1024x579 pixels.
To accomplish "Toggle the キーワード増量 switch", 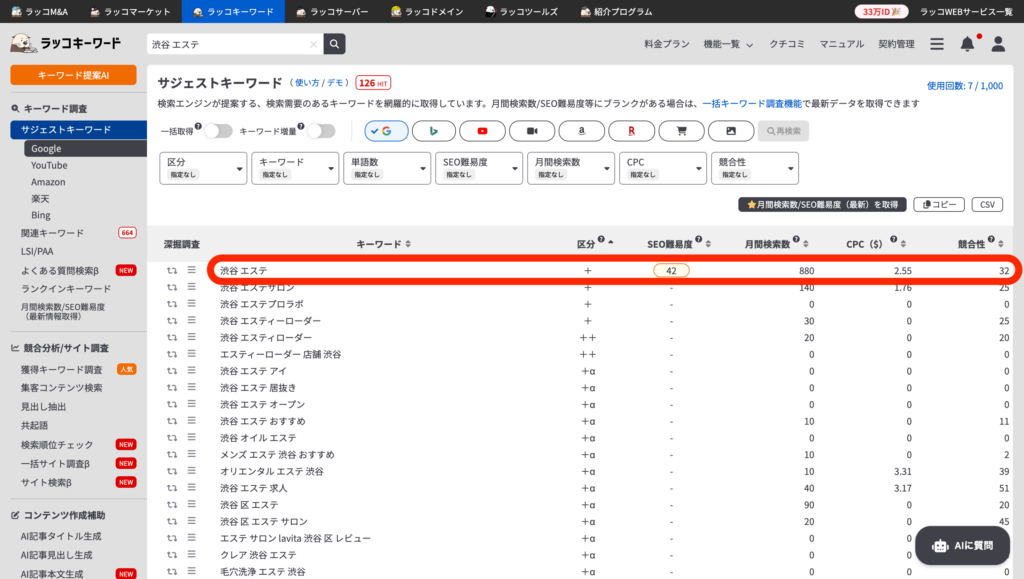I will click(320, 131).
